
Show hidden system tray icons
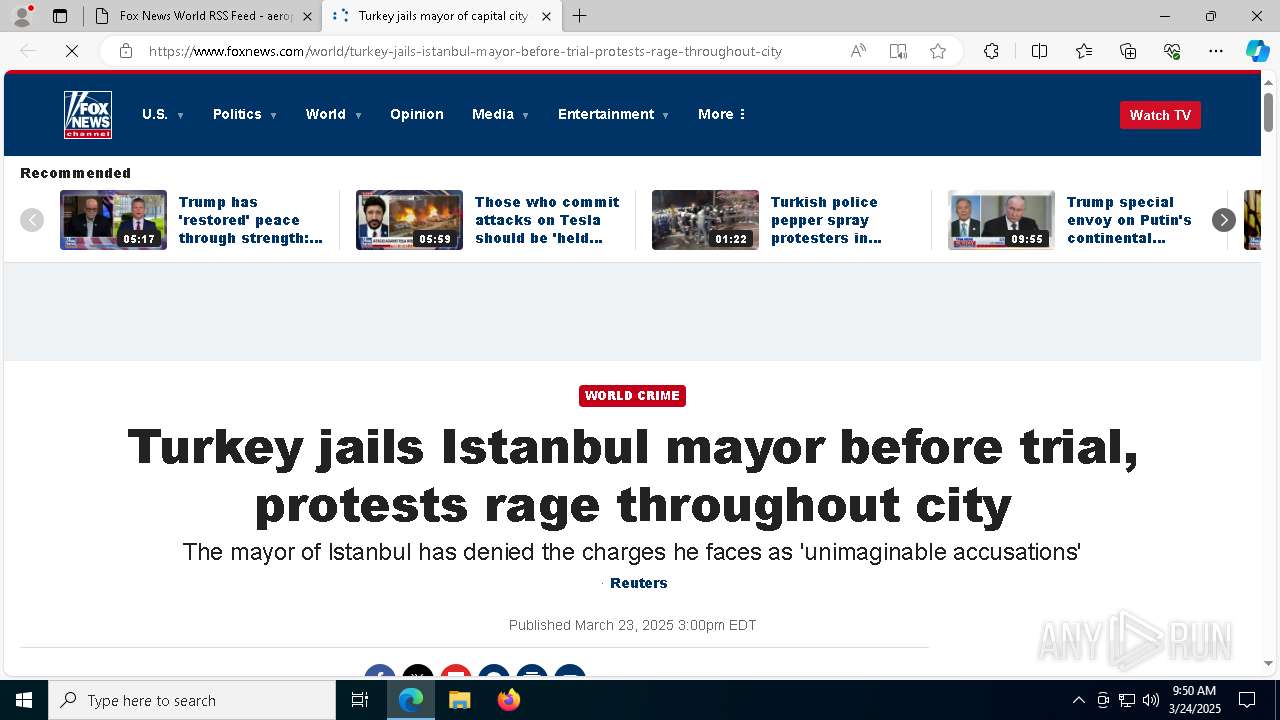point(1078,700)
